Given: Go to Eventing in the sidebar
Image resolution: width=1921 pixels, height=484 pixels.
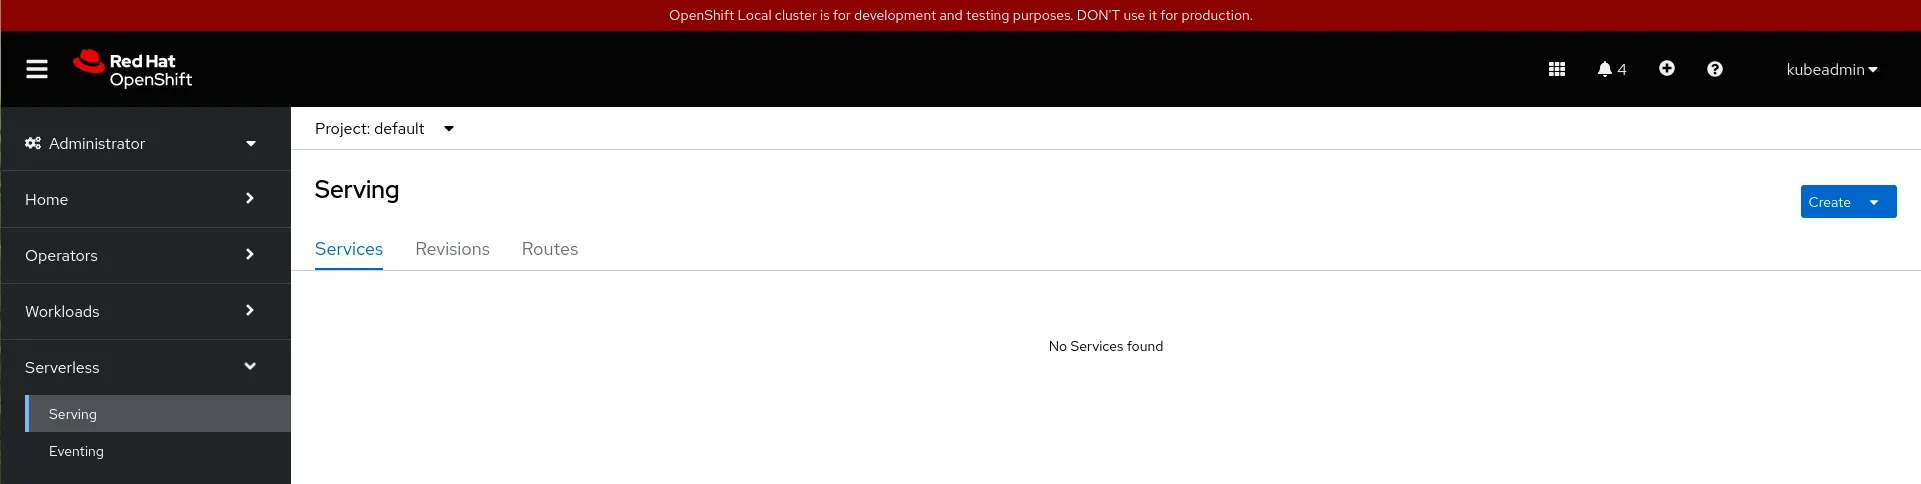Looking at the screenshot, I should point(76,451).
